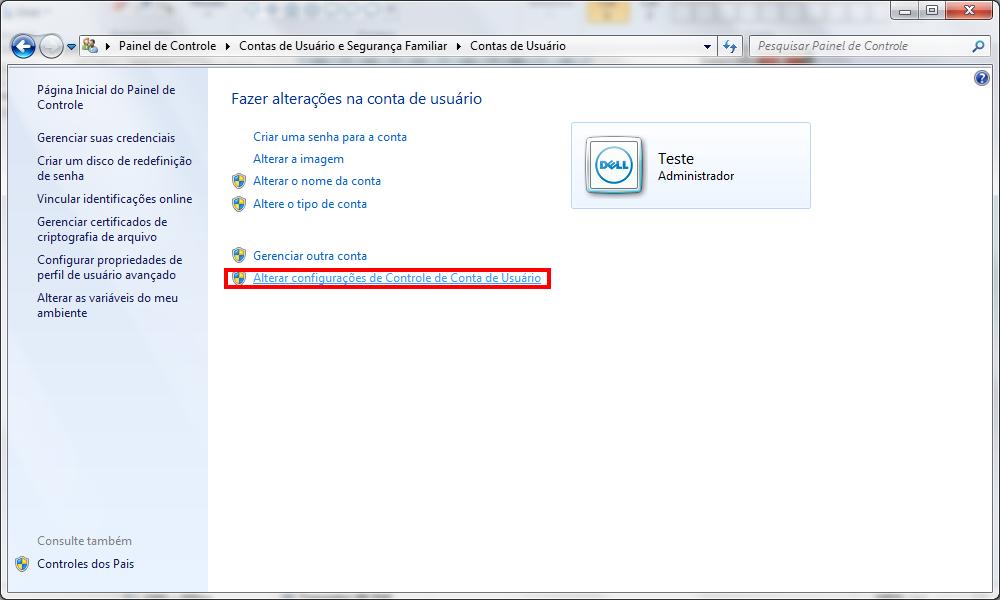1000x600 pixels.
Task: Open recent pages dropdown next to Forward
Action: 71,47
